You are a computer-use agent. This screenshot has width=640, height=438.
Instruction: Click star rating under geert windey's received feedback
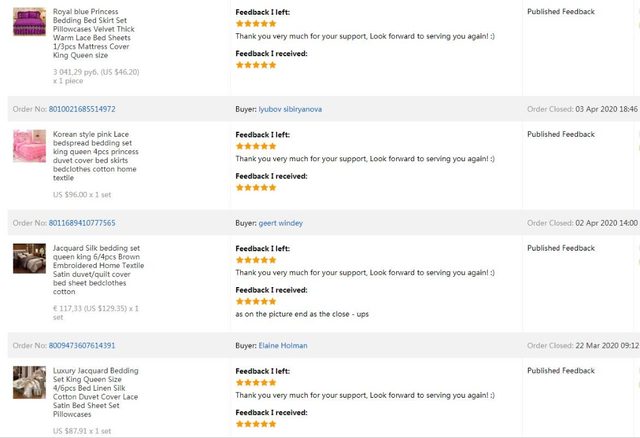point(255,301)
